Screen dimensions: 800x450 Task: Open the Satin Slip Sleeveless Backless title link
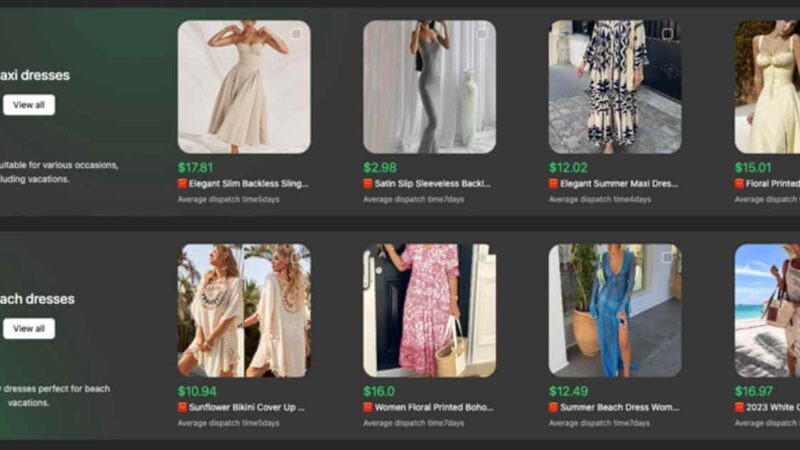point(434,184)
